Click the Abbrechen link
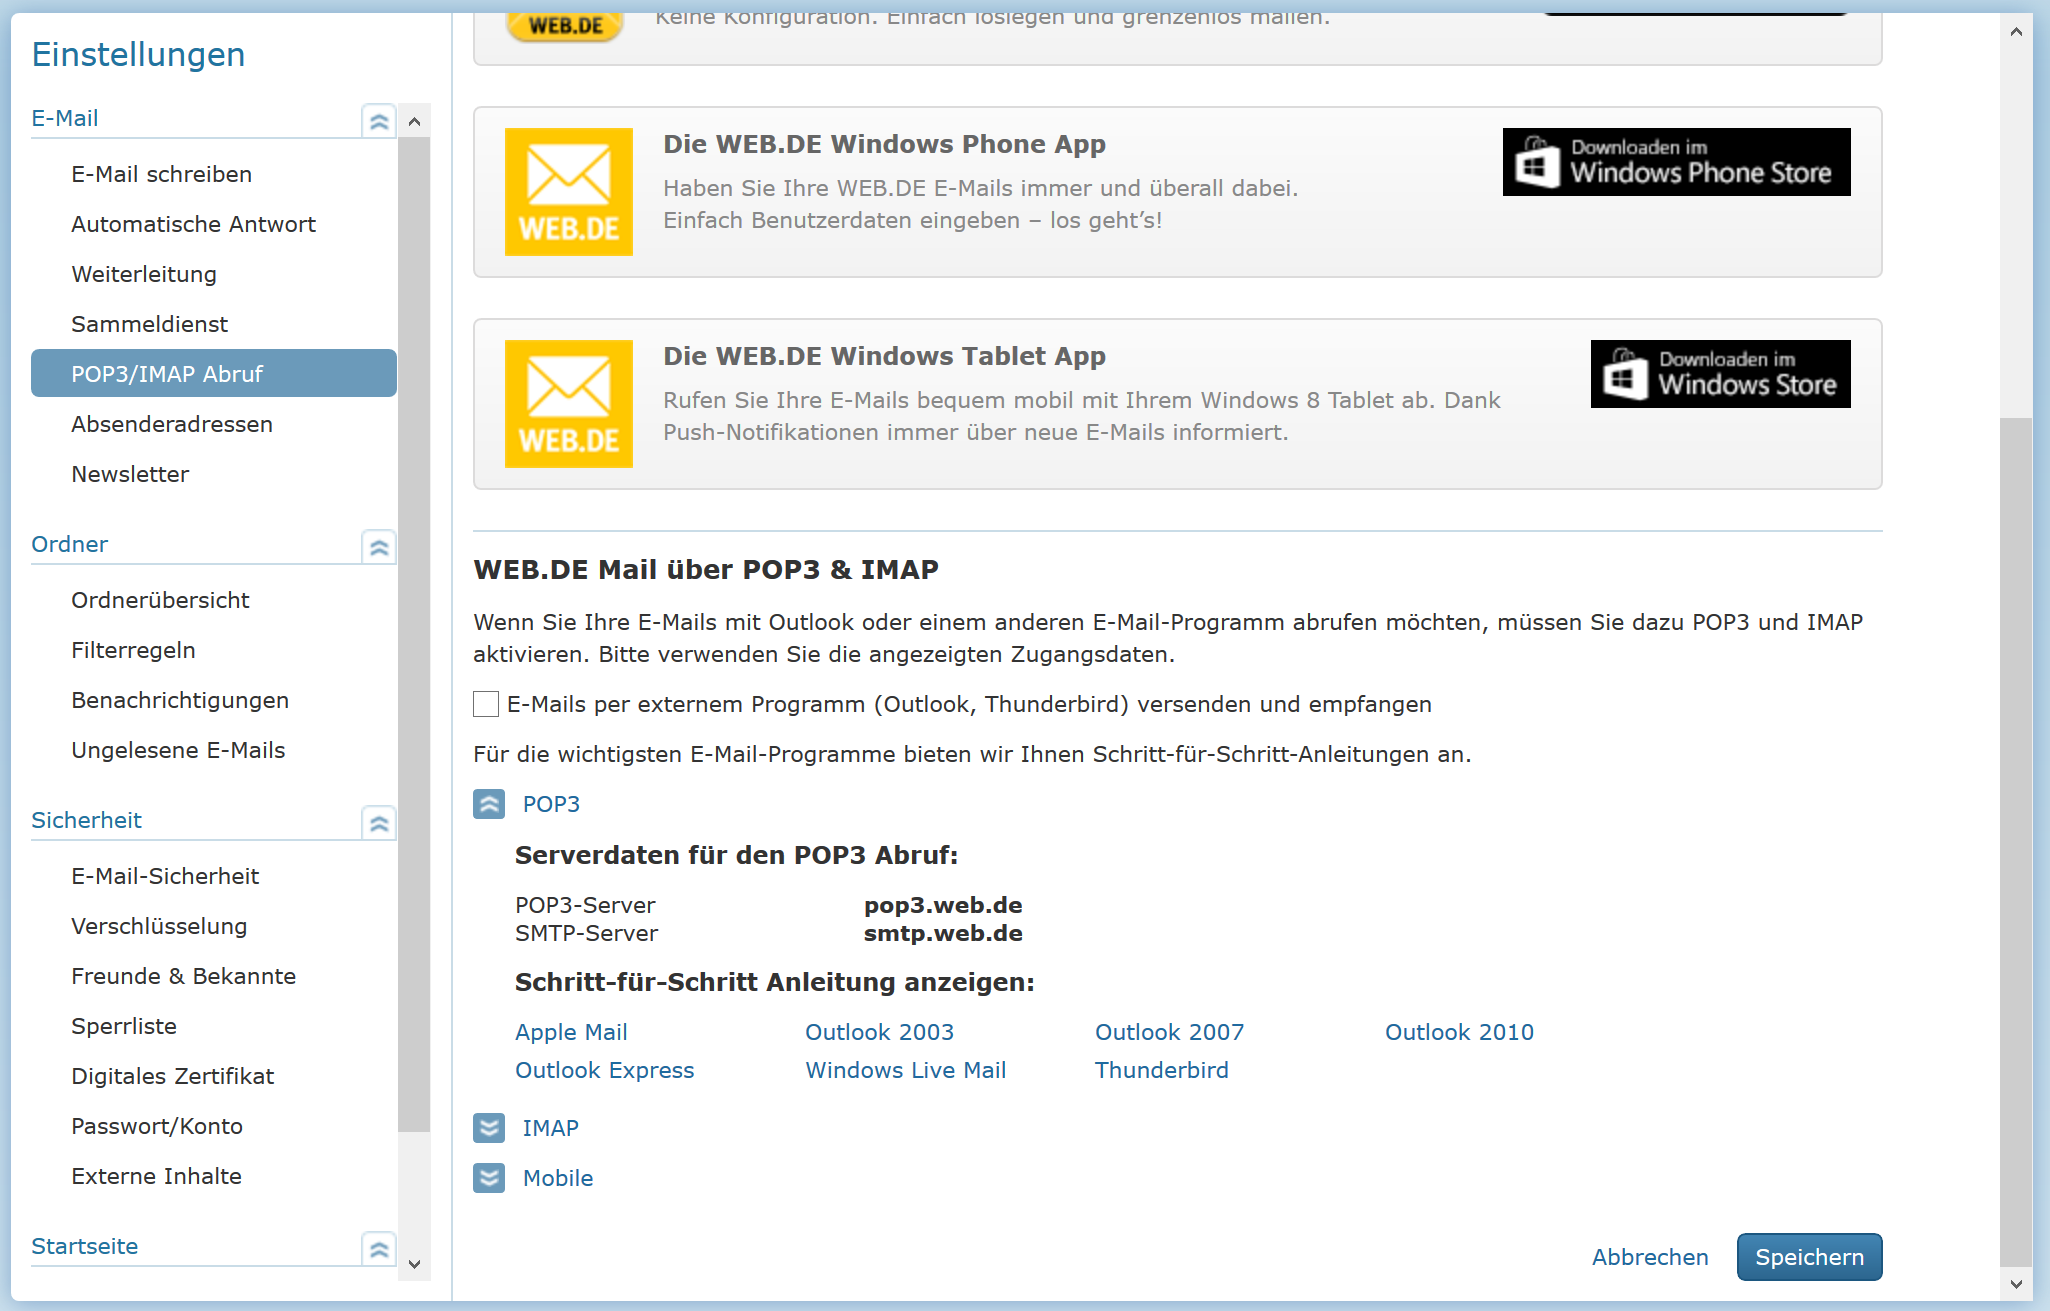This screenshot has height=1311, width=2050. [1650, 1257]
